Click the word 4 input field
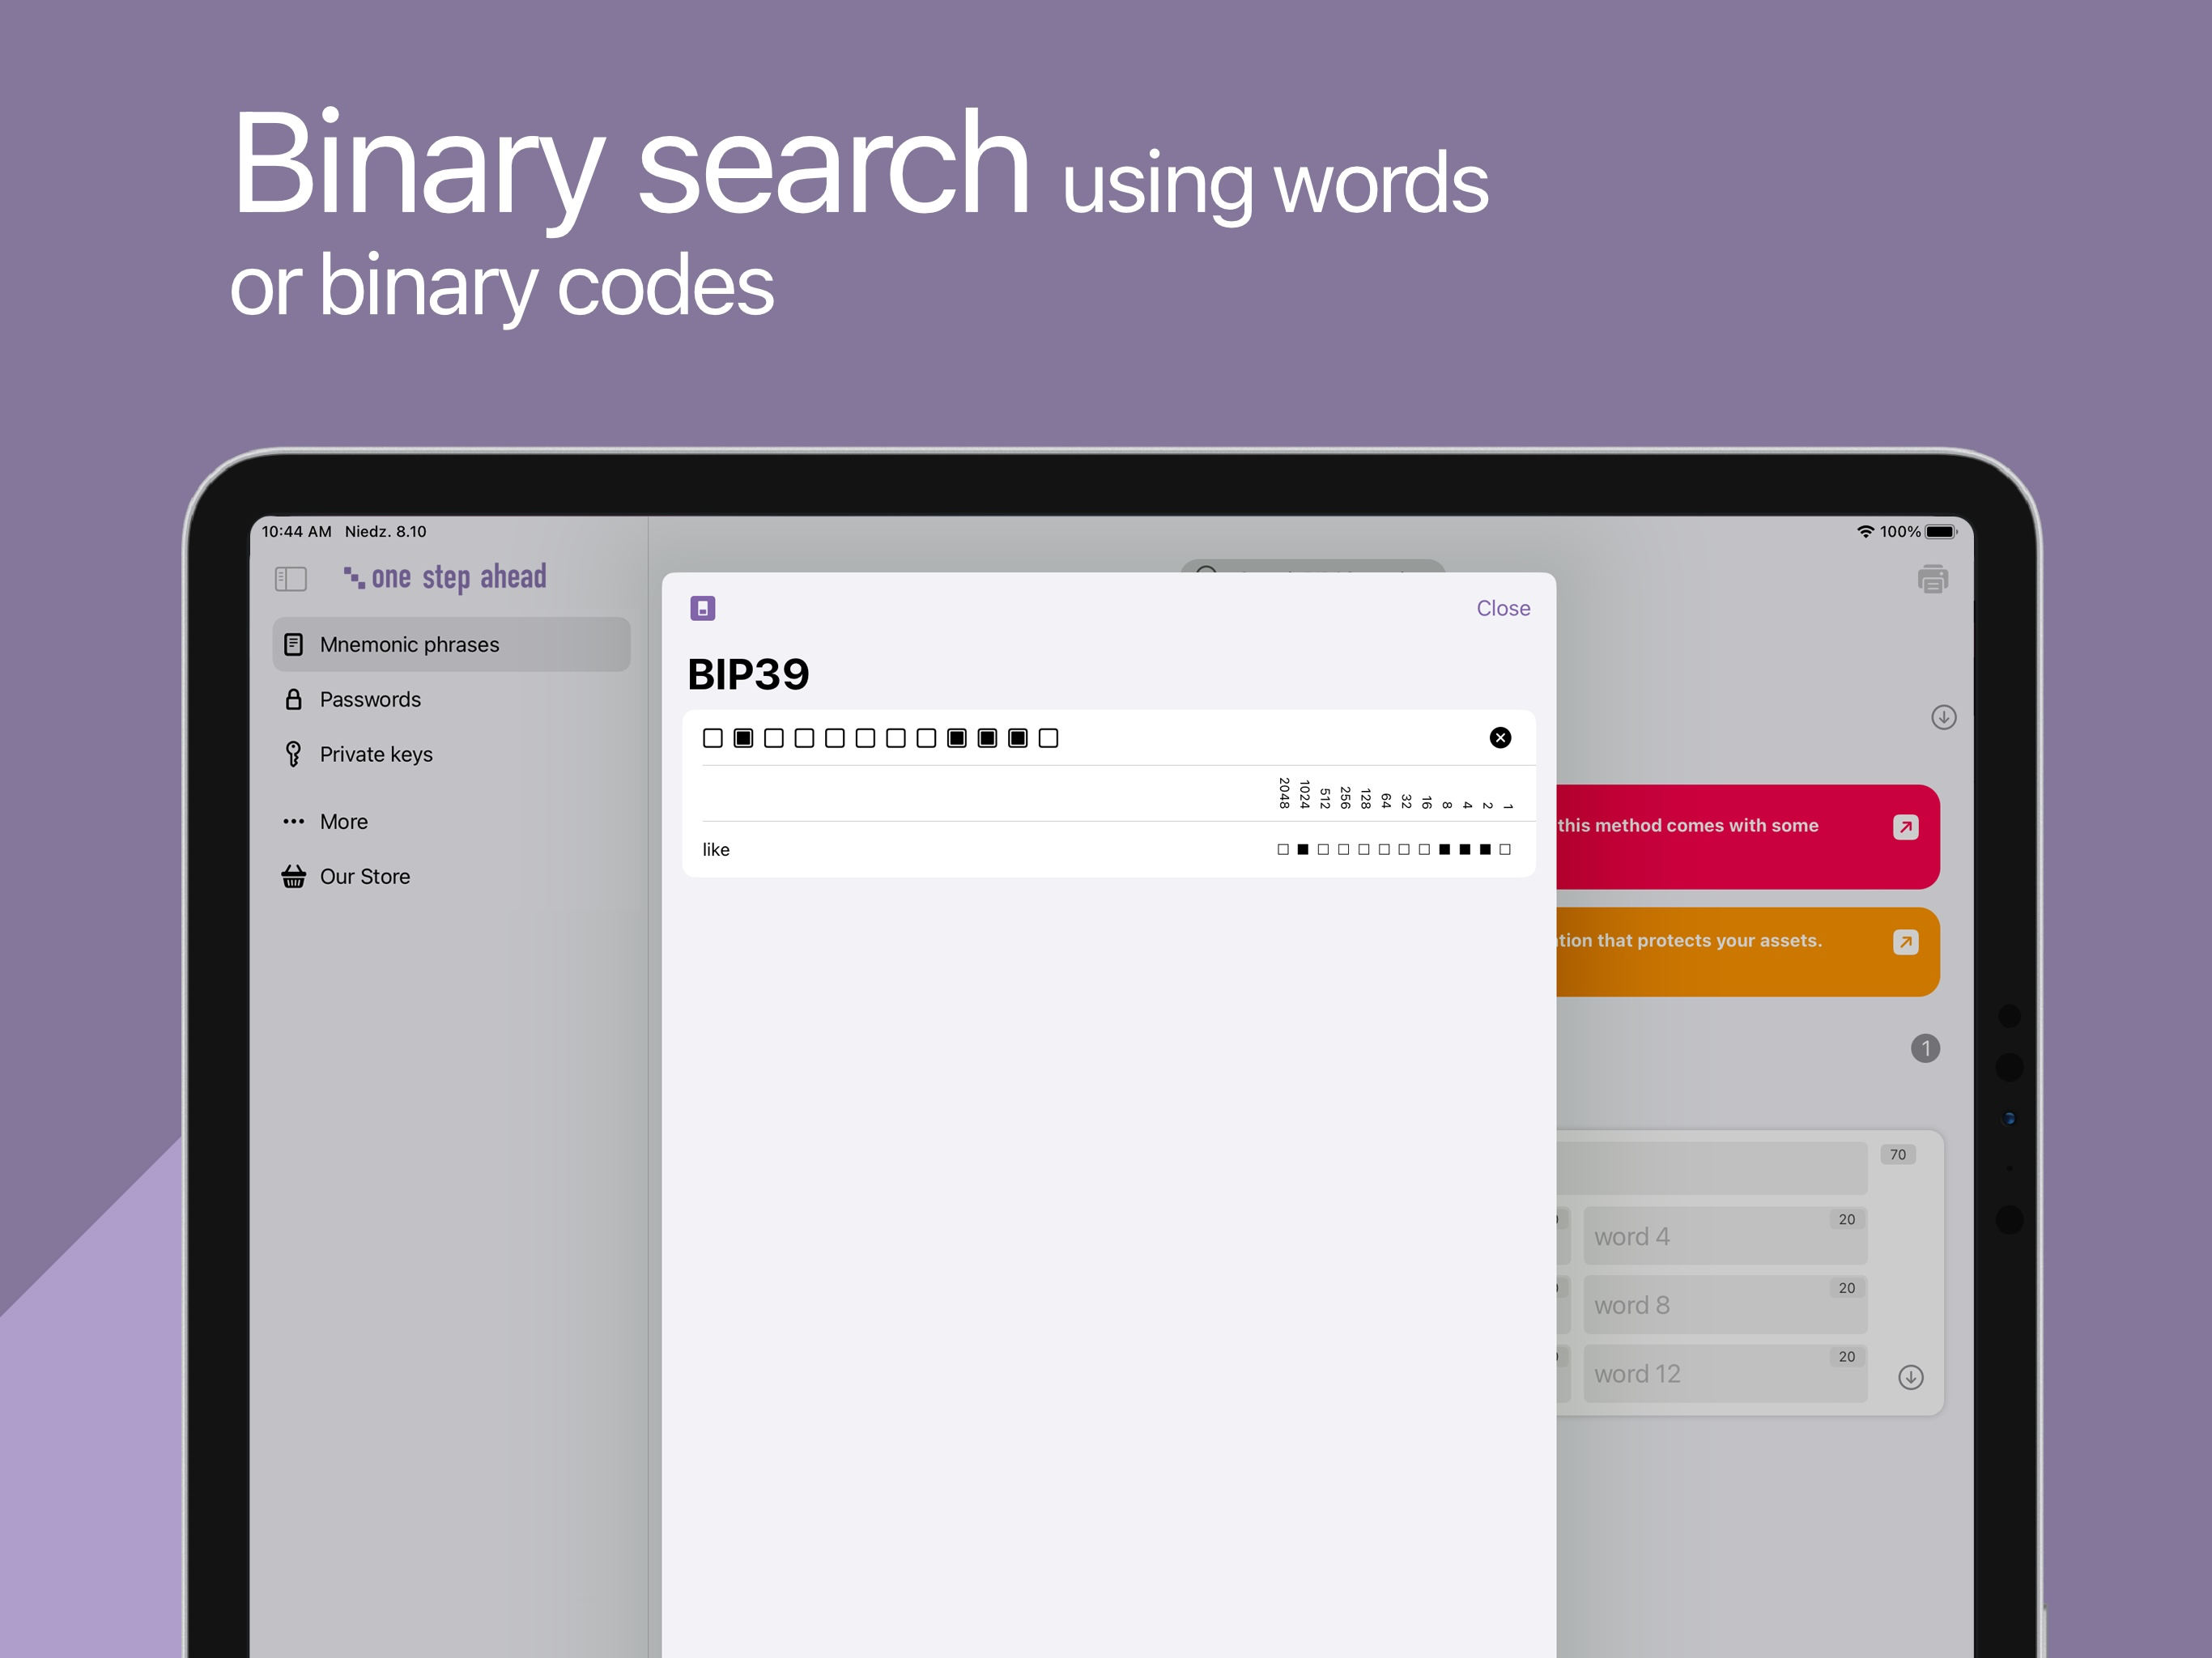Image resolution: width=2212 pixels, height=1658 pixels. click(1725, 1236)
